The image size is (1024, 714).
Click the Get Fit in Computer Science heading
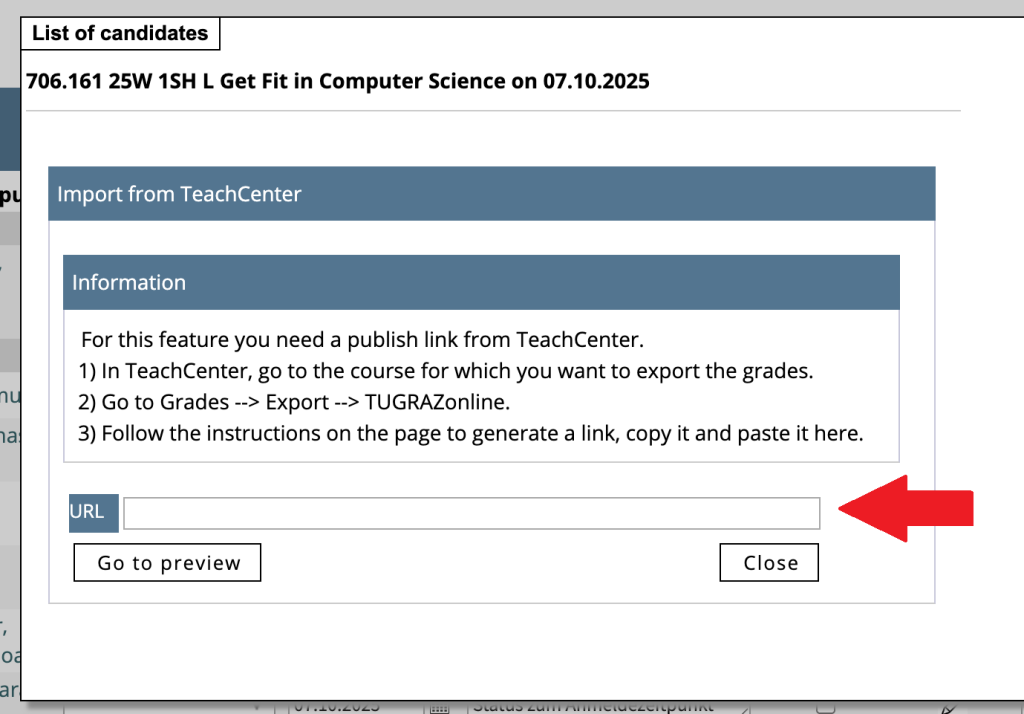click(x=338, y=81)
